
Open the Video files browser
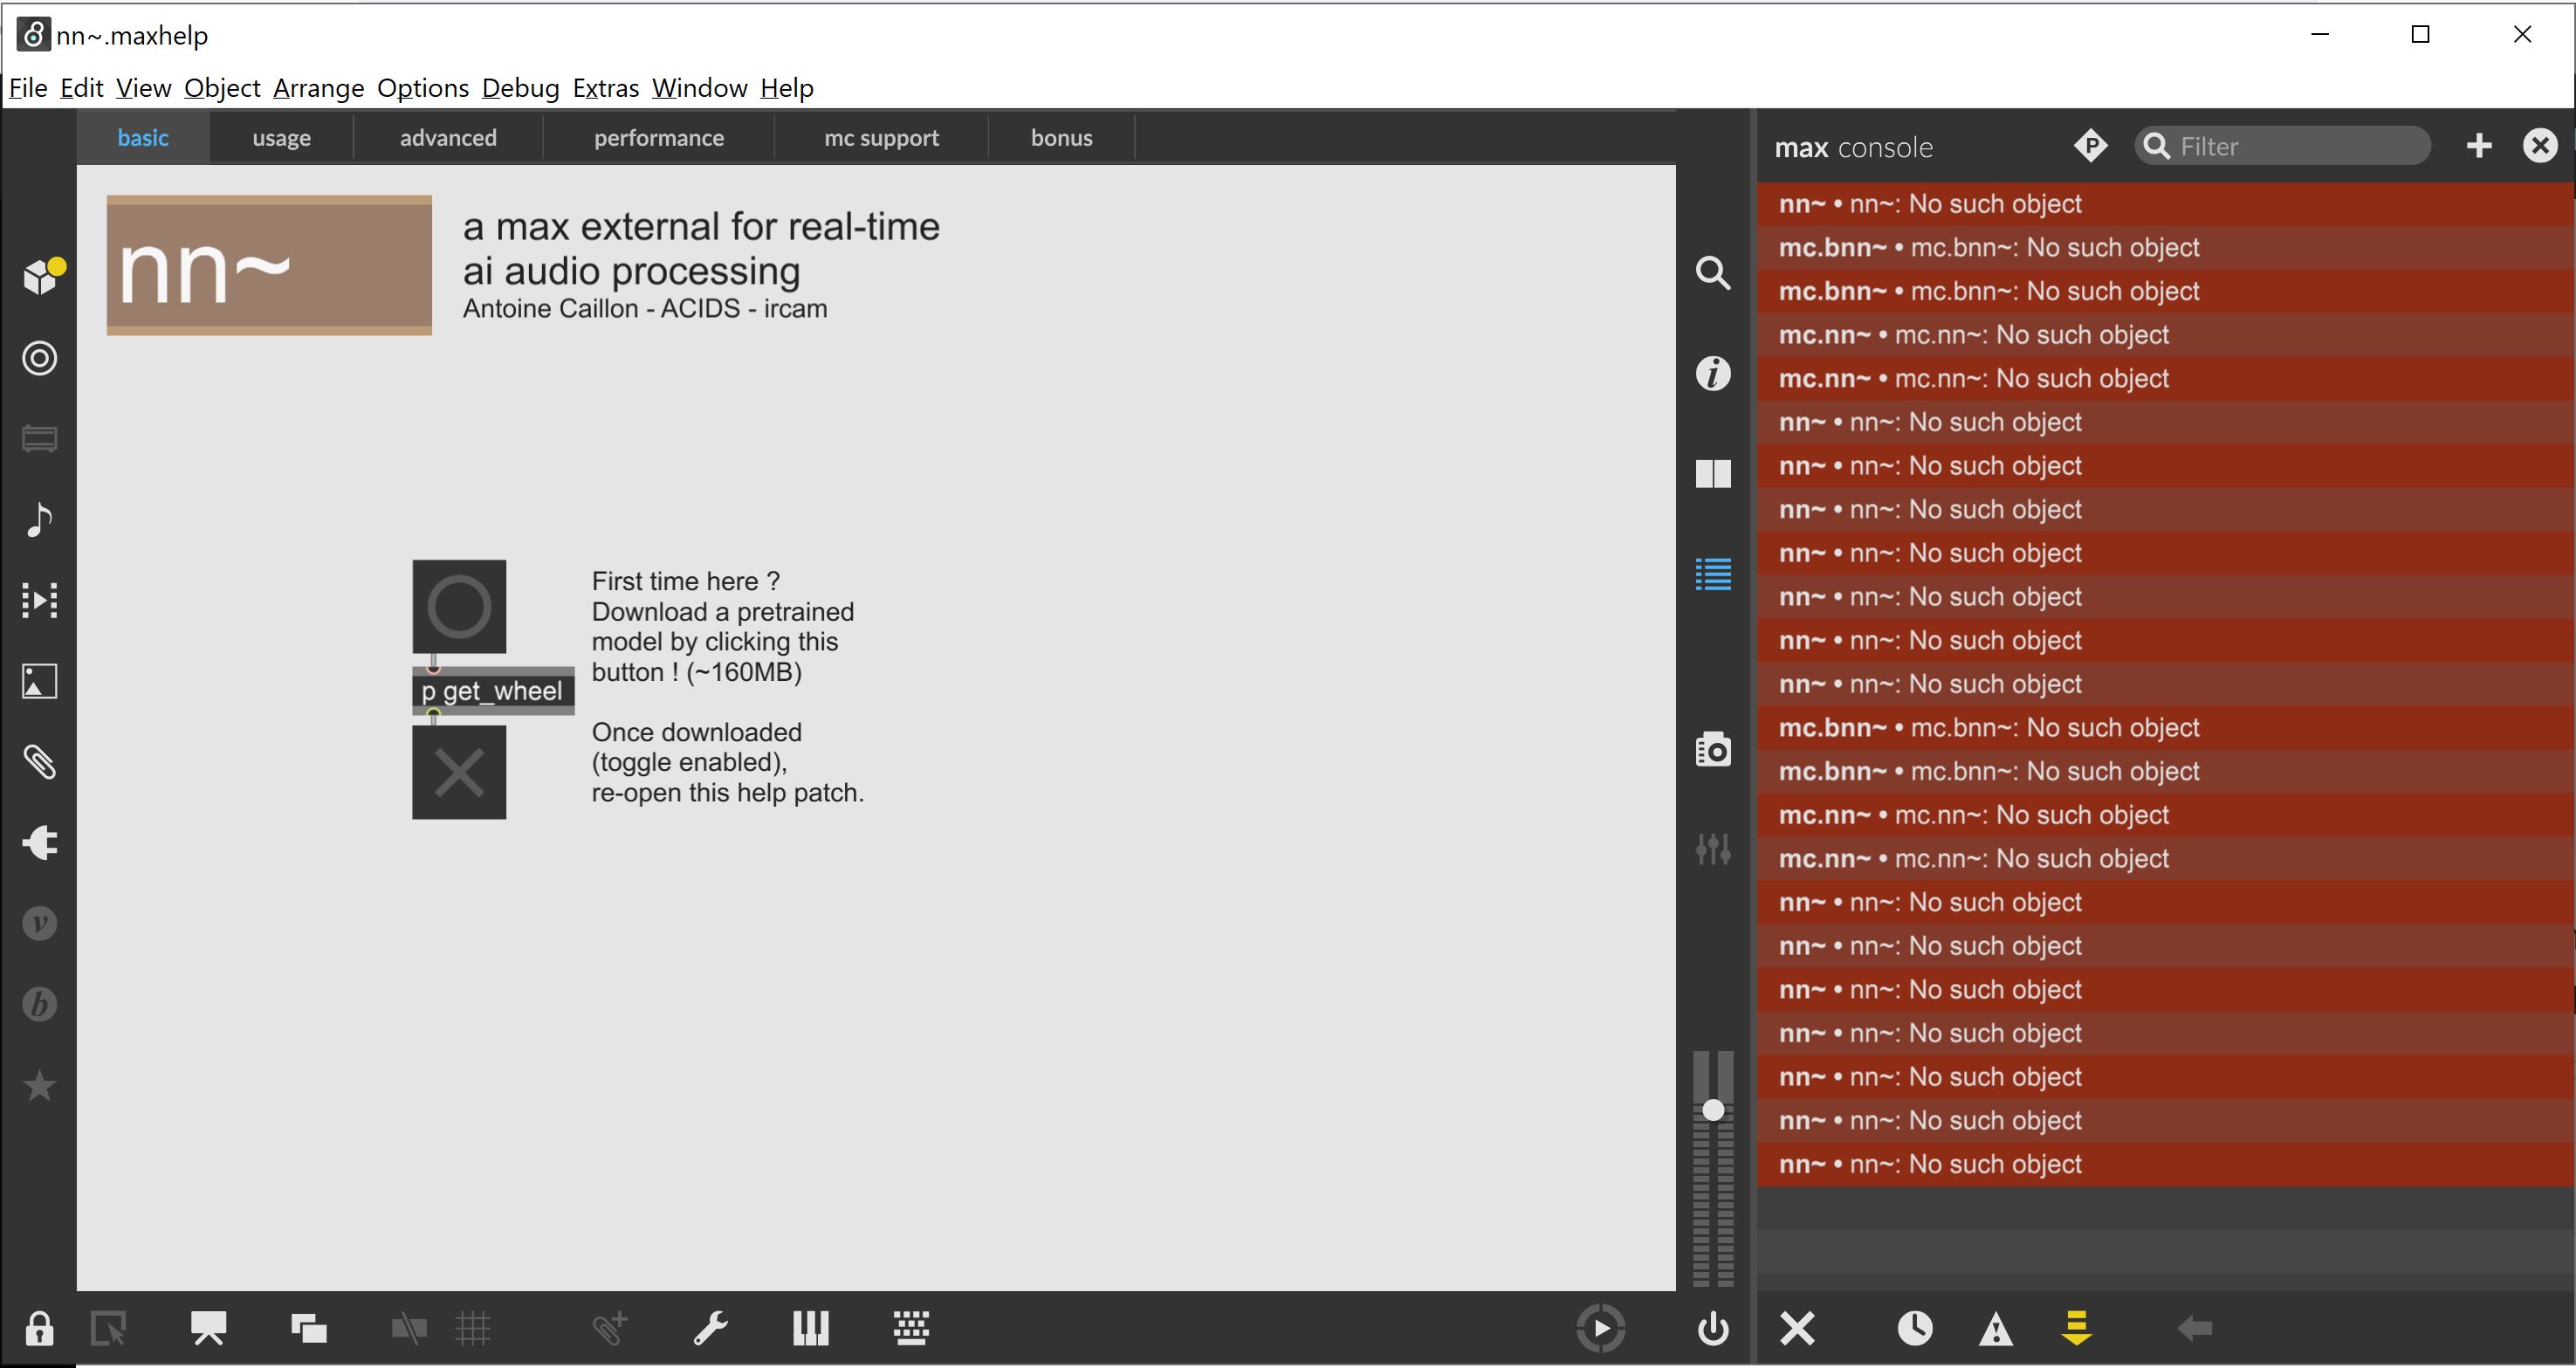(x=40, y=600)
